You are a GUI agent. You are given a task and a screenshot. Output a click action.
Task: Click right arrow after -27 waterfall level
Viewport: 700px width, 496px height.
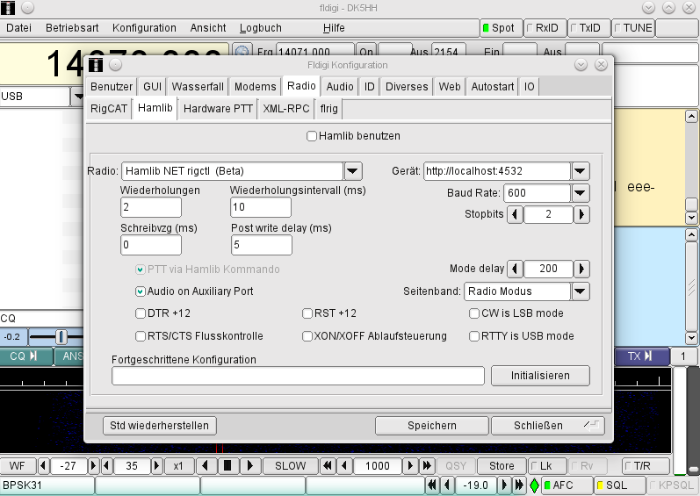tap(93, 466)
